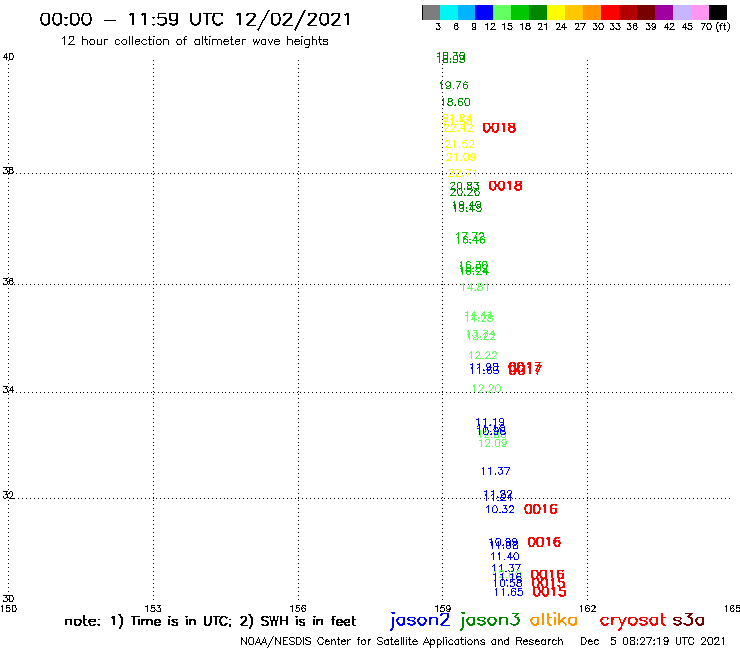
Task: Click the red 0018 label beside 20.53
Action: tap(505, 186)
